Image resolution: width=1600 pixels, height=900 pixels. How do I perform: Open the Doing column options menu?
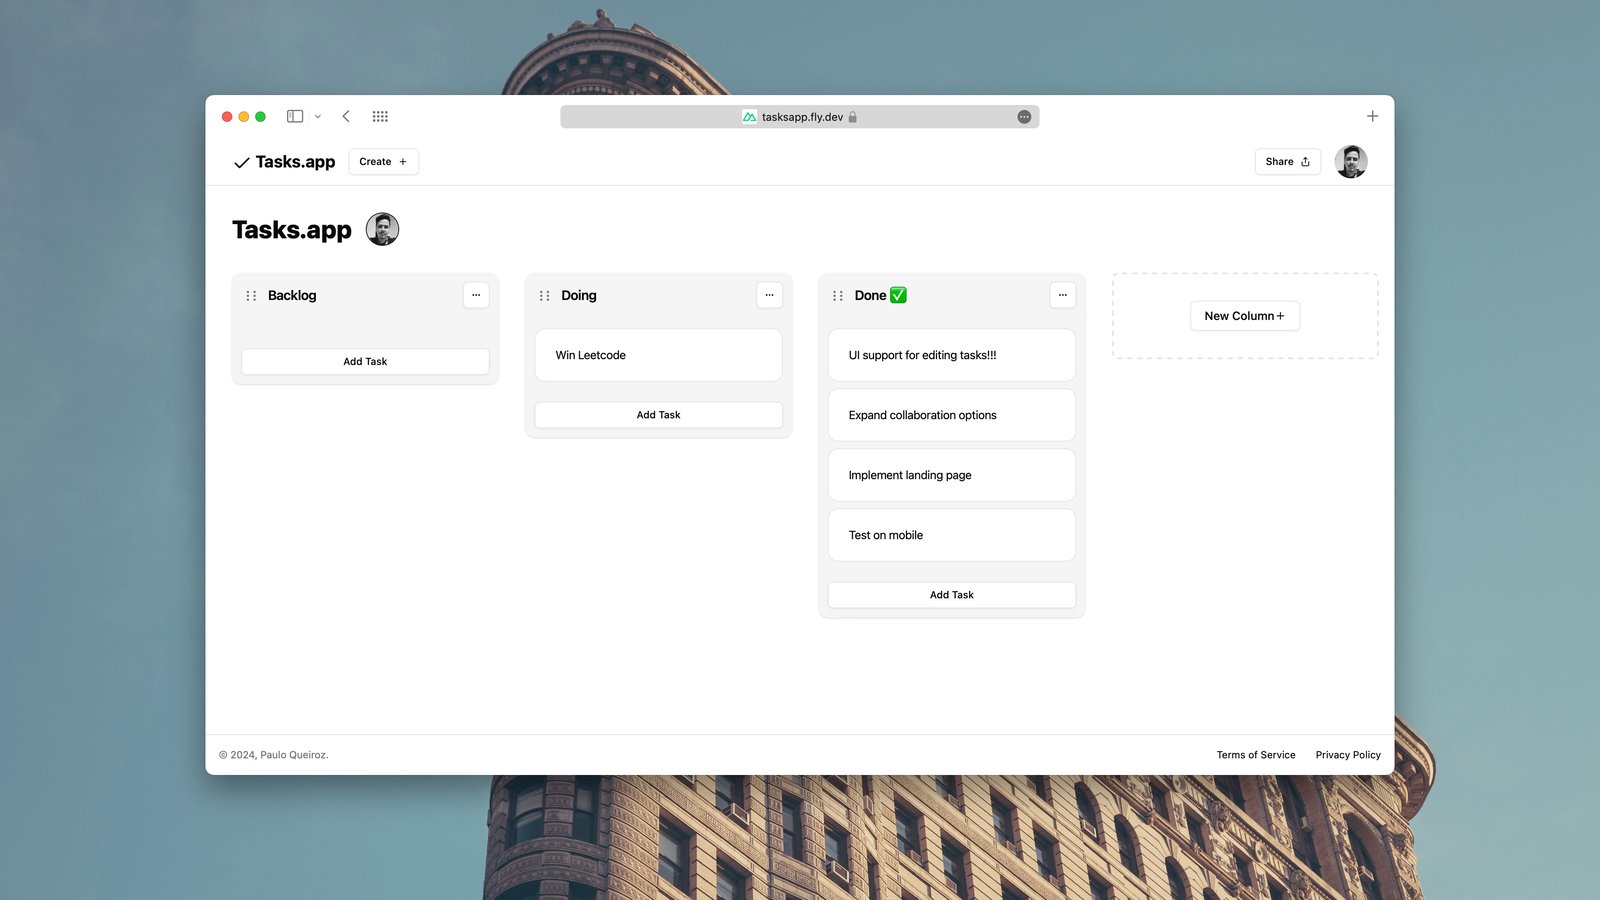(x=769, y=295)
